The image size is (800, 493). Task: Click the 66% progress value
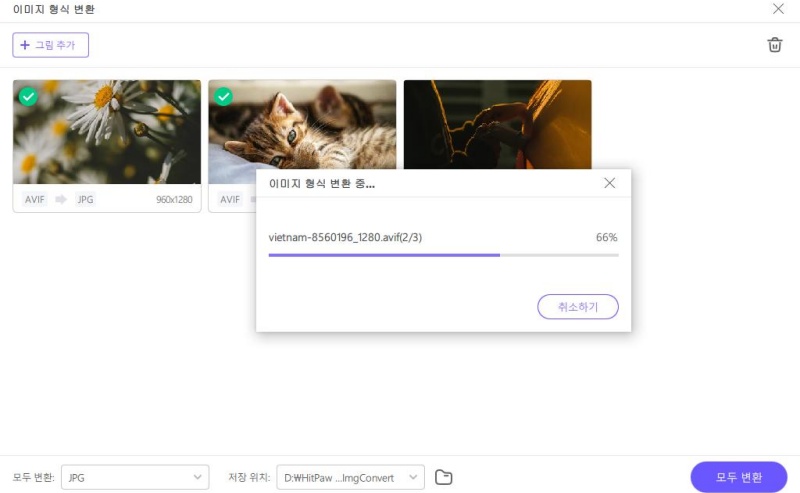tap(607, 237)
